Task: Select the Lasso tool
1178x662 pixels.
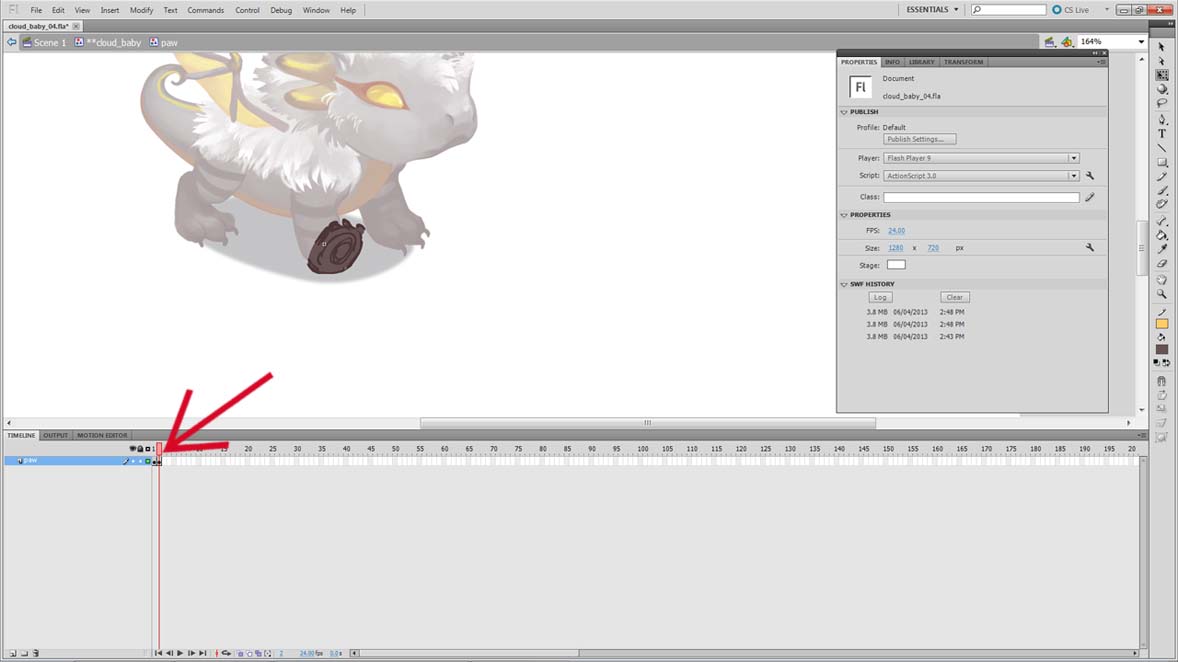Action: [x=1161, y=104]
